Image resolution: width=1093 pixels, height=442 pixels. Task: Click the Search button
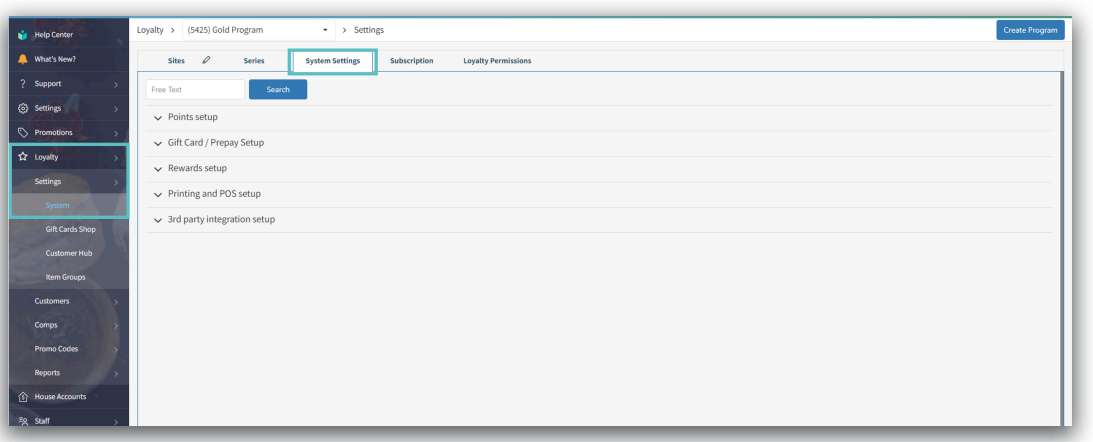pos(277,90)
